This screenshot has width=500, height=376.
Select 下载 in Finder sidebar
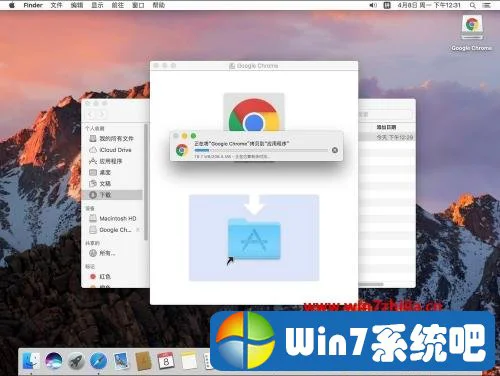[x=113, y=195]
